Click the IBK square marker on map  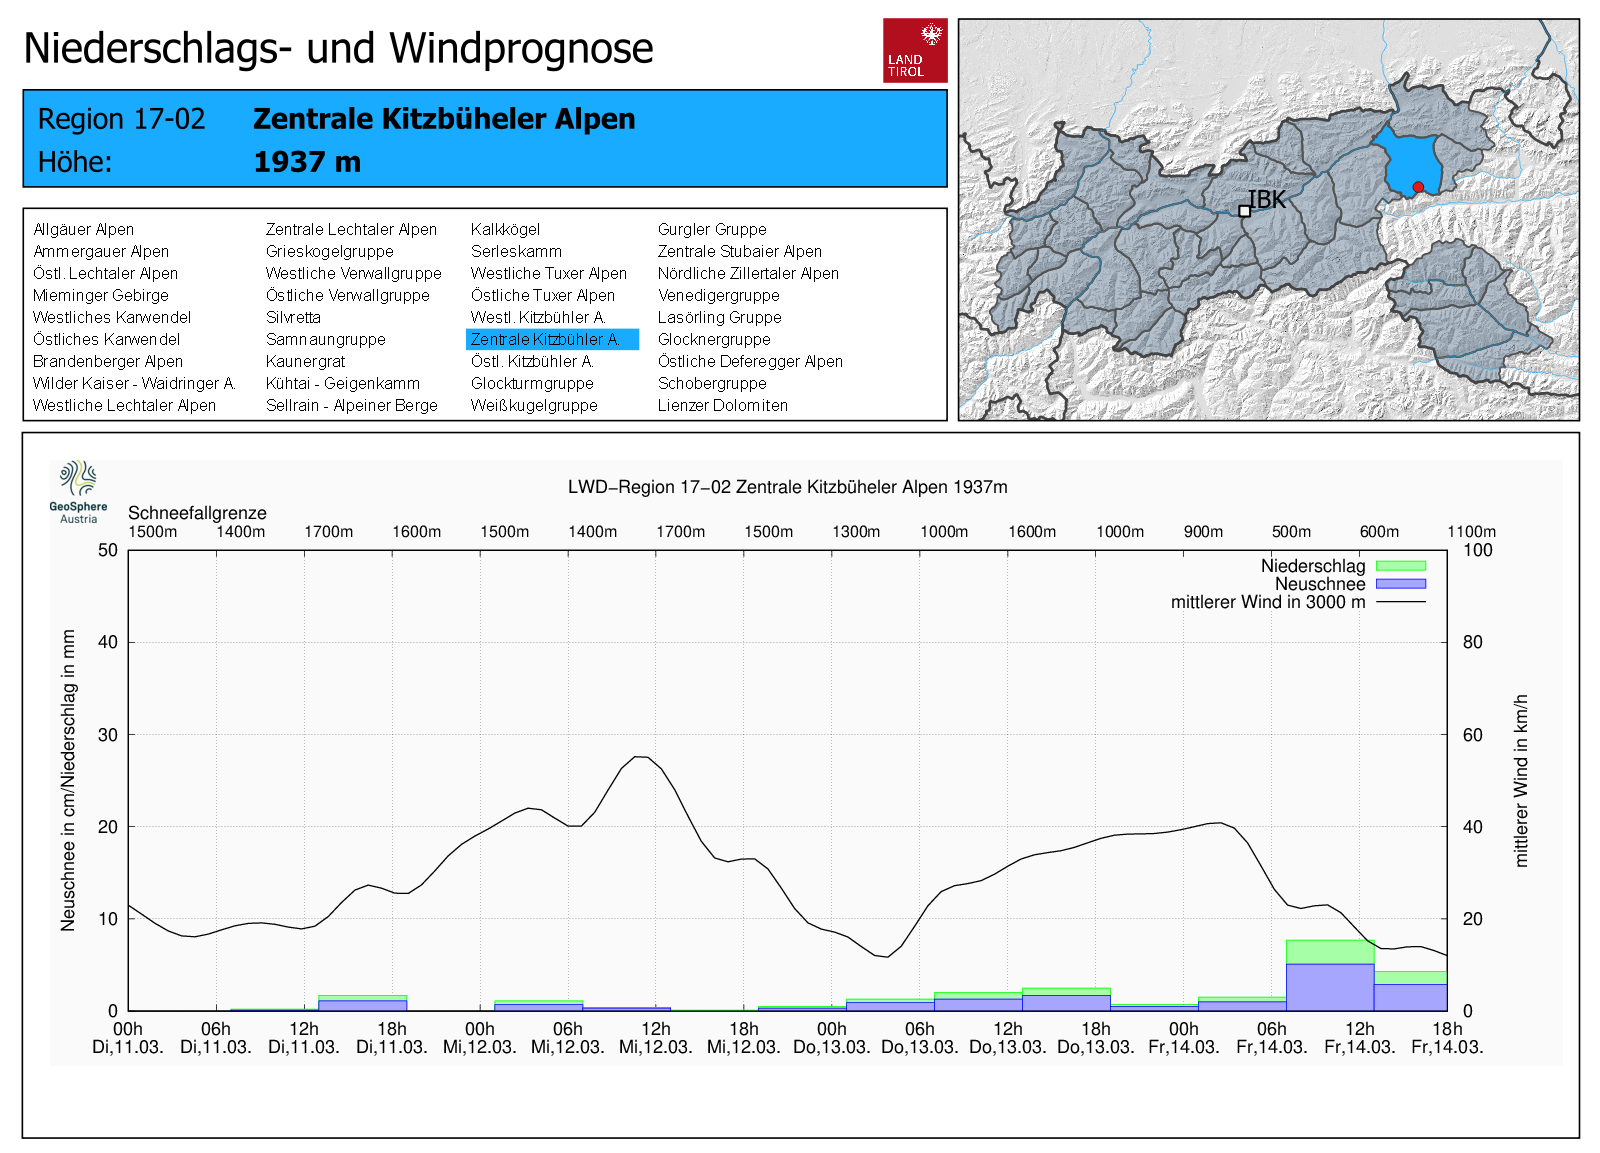click(x=1244, y=211)
